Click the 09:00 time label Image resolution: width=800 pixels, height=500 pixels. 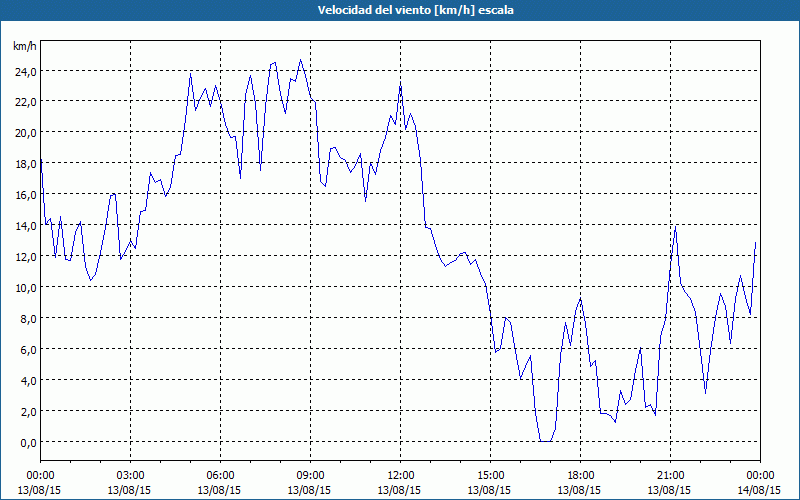point(310,476)
